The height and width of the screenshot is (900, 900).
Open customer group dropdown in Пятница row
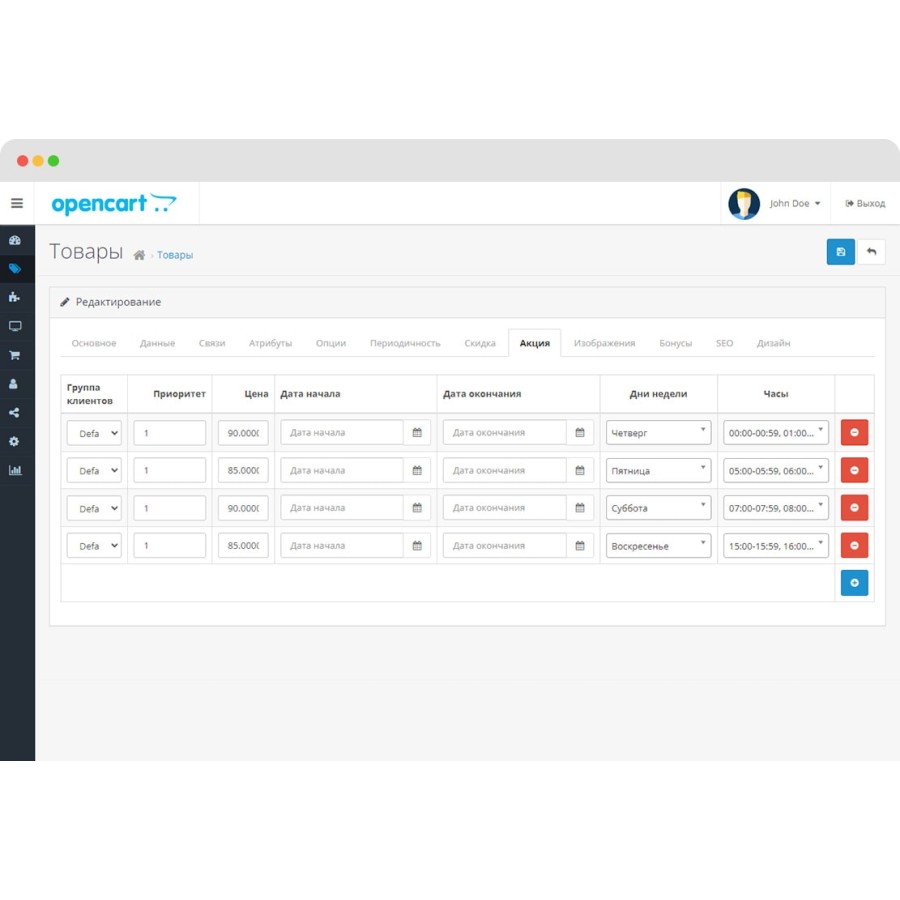click(x=94, y=470)
